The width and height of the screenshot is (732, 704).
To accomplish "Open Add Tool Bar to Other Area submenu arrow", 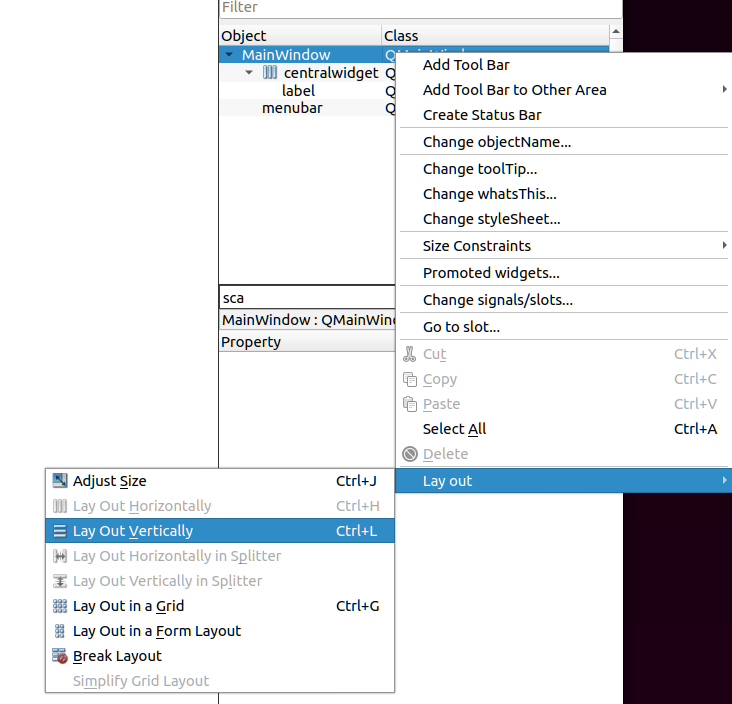I will click(724, 89).
